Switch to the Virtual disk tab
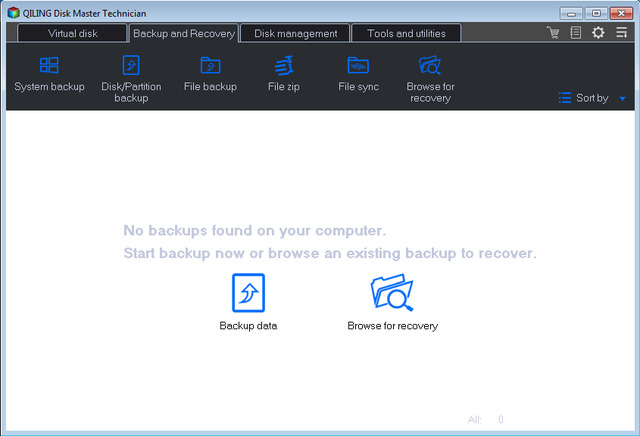 (x=72, y=33)
